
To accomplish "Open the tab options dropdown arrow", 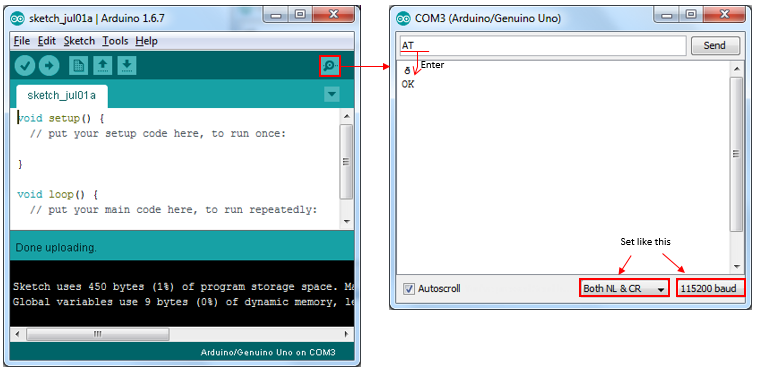I will (332, 94).
